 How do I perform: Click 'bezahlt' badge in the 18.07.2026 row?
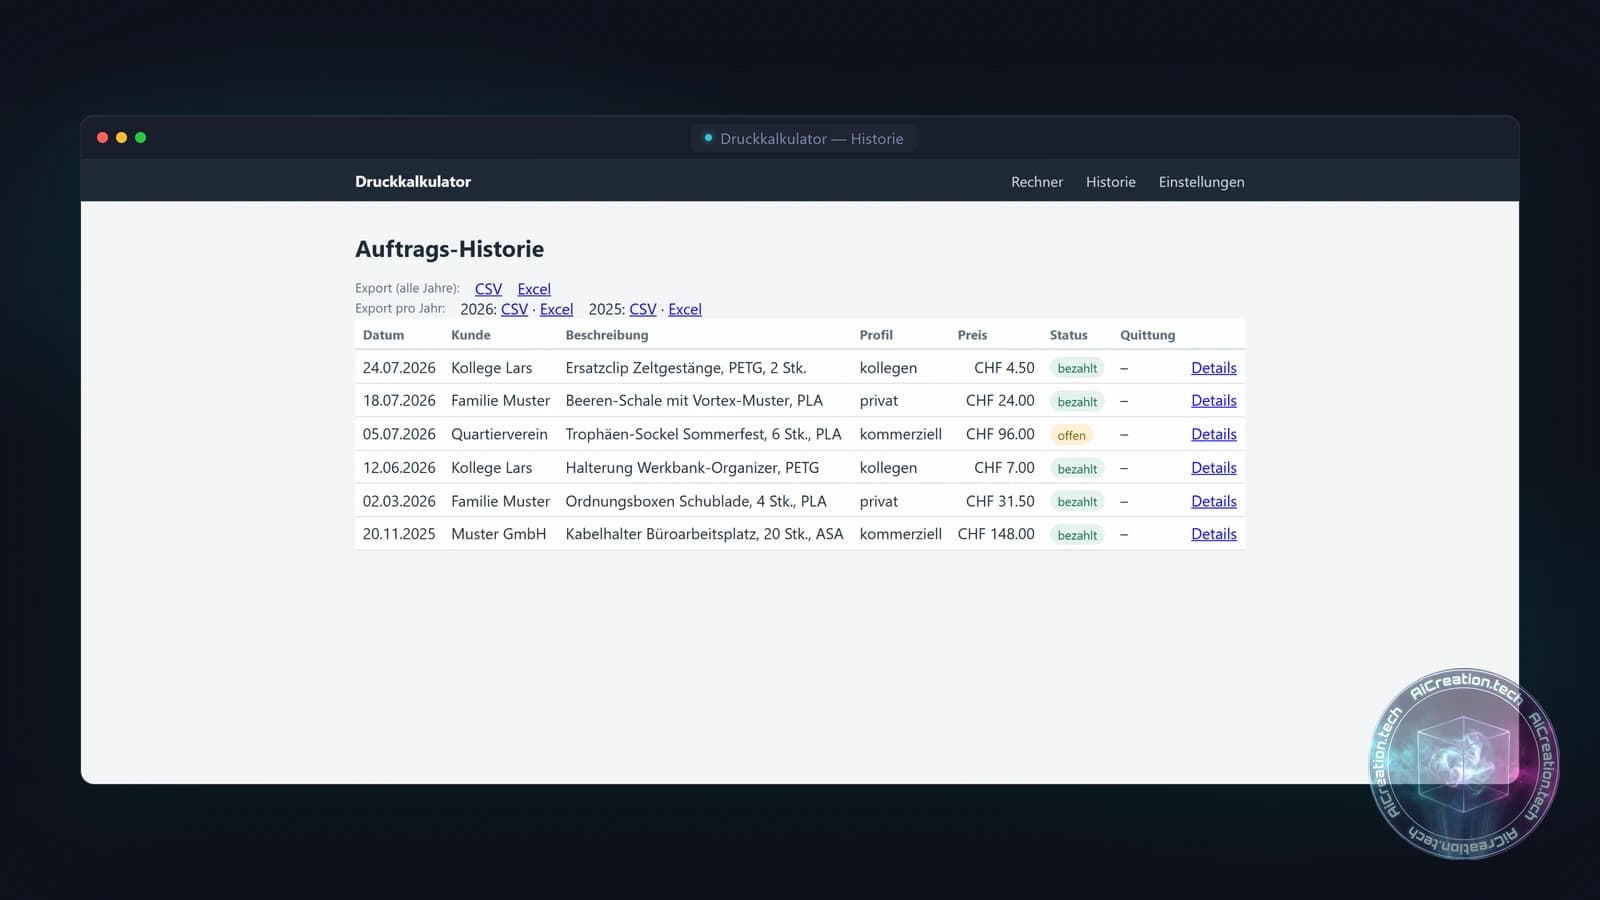pyautogui.click(x=1077, y=402)
